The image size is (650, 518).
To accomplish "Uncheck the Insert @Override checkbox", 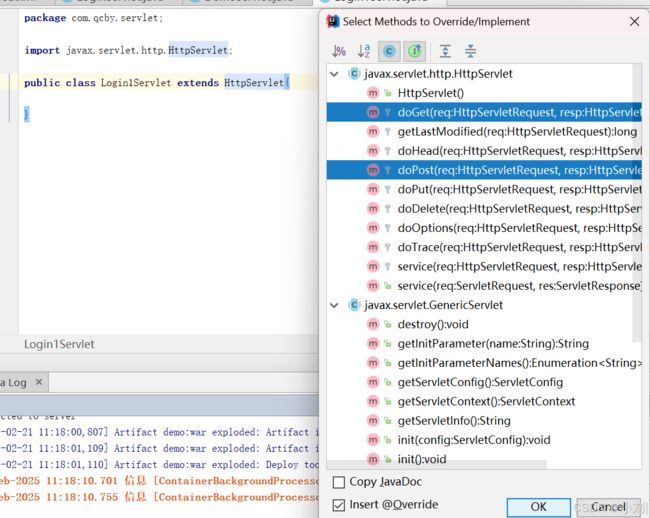I will point(339,505).
